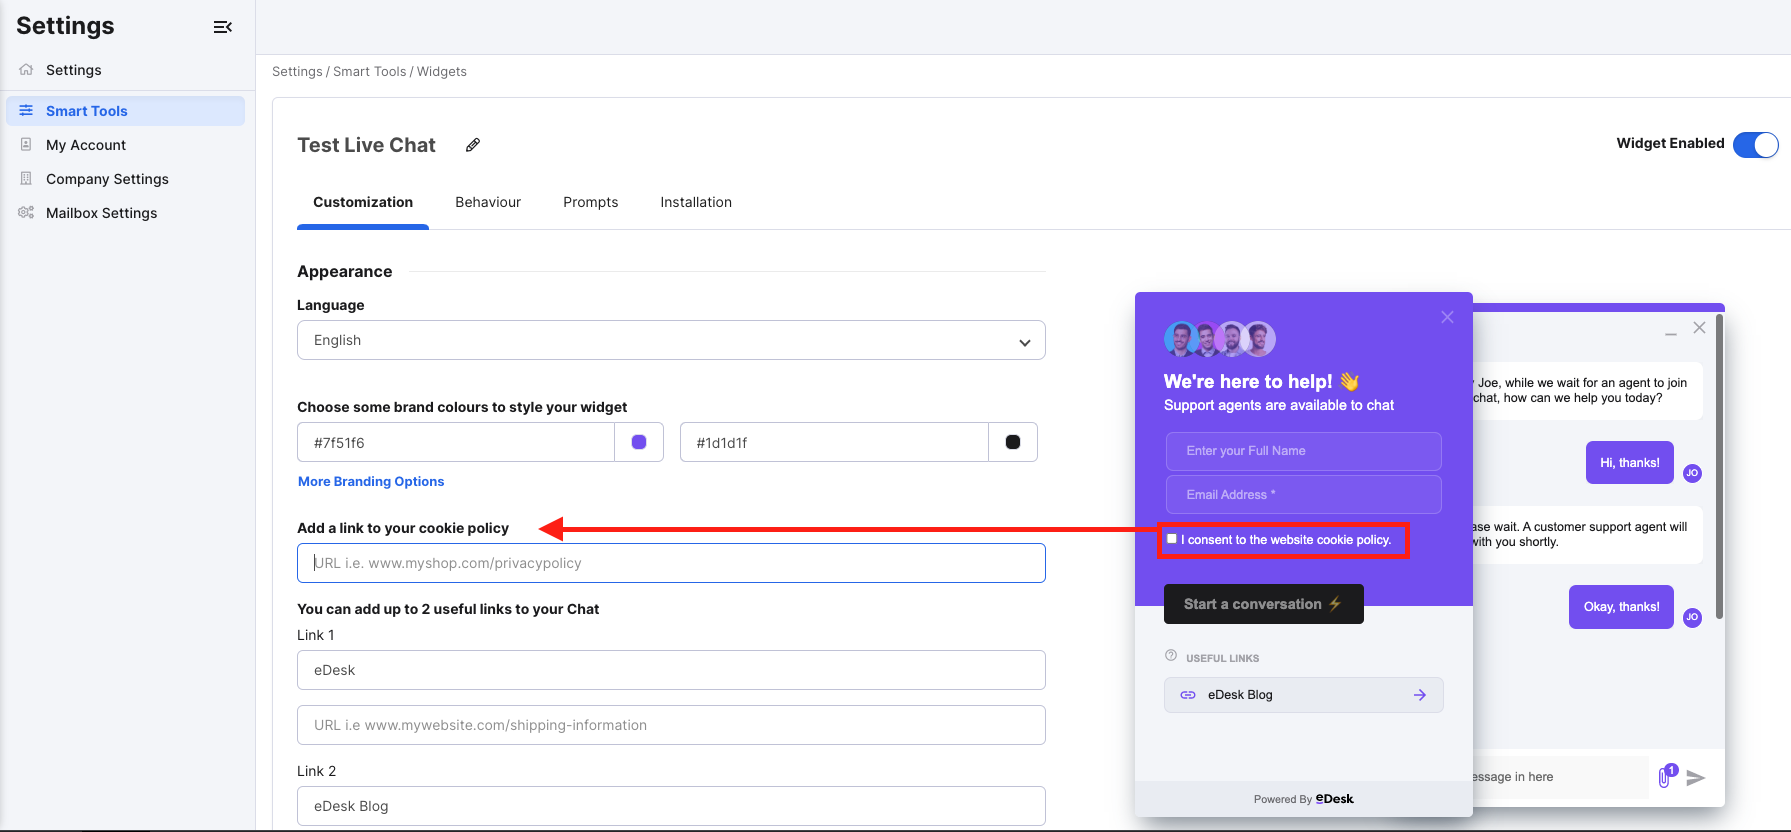Viewport: 1791px width, 832px height.
Task: Click More Branding Options link
Action: (x=371, y=481)
